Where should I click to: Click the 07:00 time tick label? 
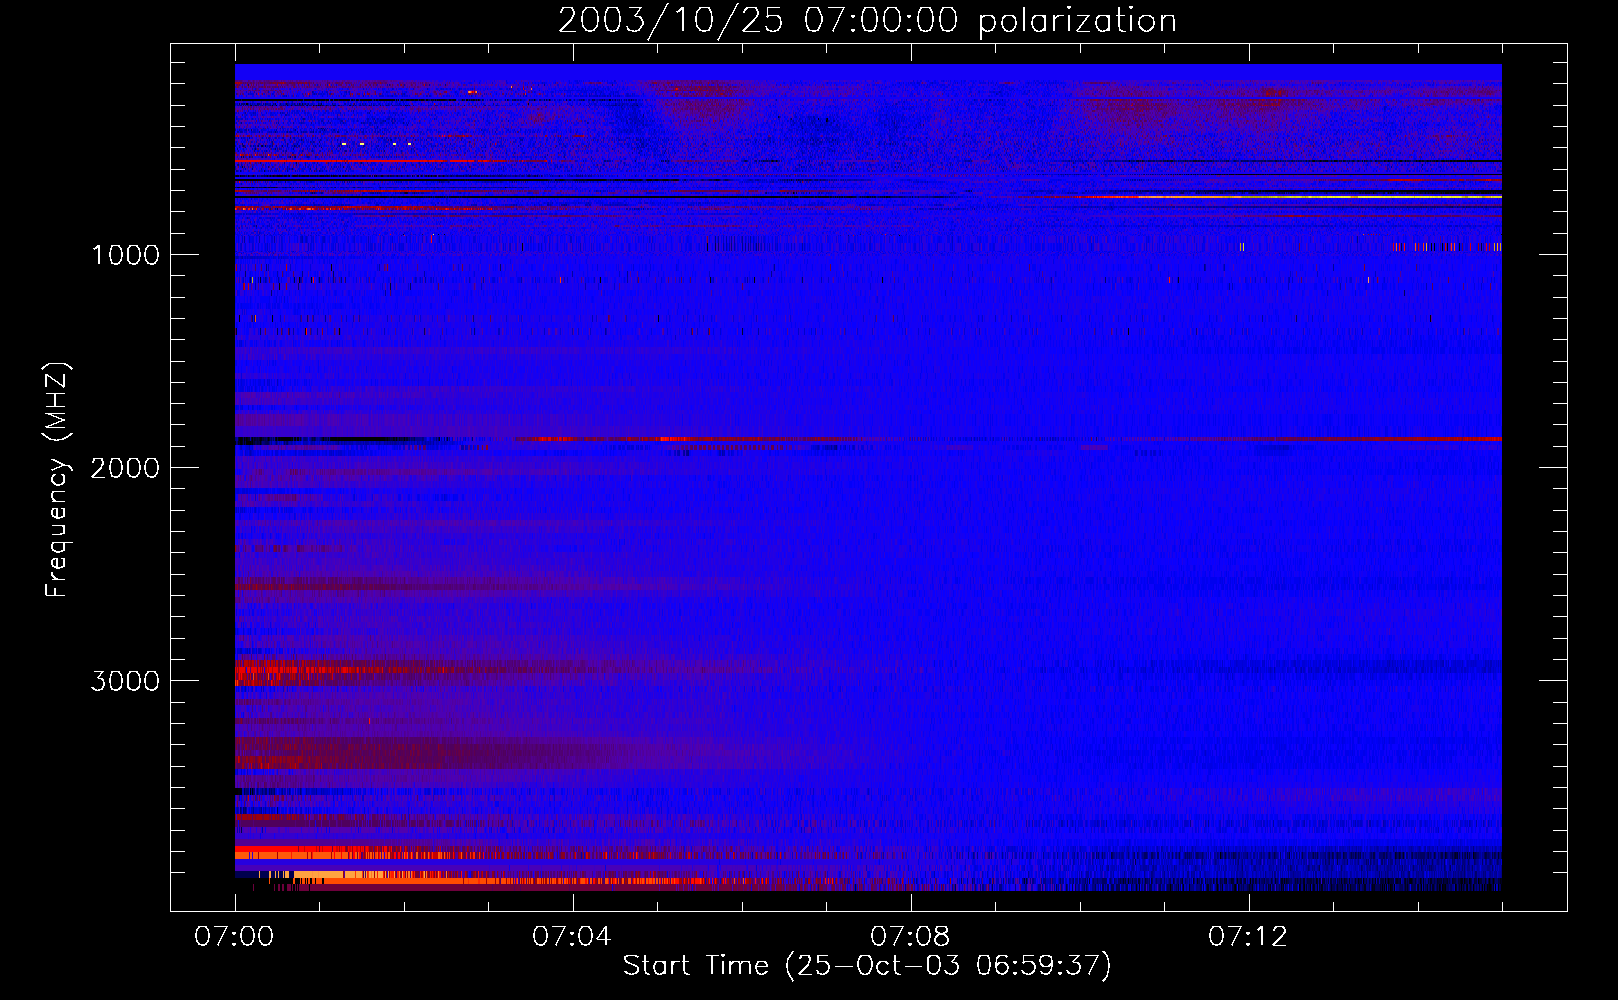coord(234,937)
